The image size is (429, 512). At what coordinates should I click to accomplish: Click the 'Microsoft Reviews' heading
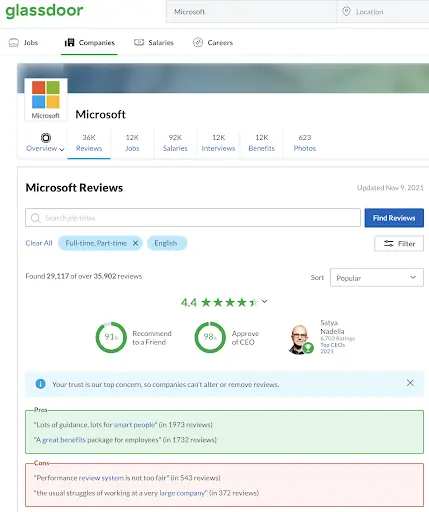(74, 188)
